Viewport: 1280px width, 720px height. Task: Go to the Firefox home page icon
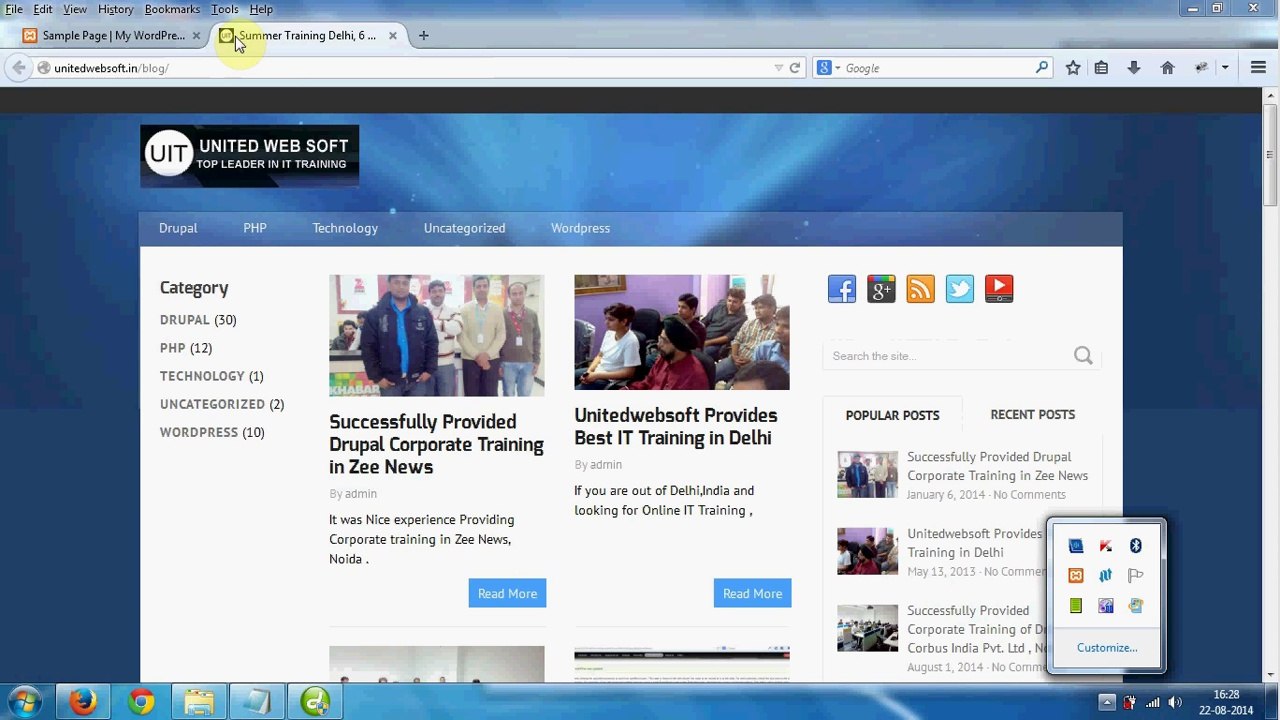1167,68
